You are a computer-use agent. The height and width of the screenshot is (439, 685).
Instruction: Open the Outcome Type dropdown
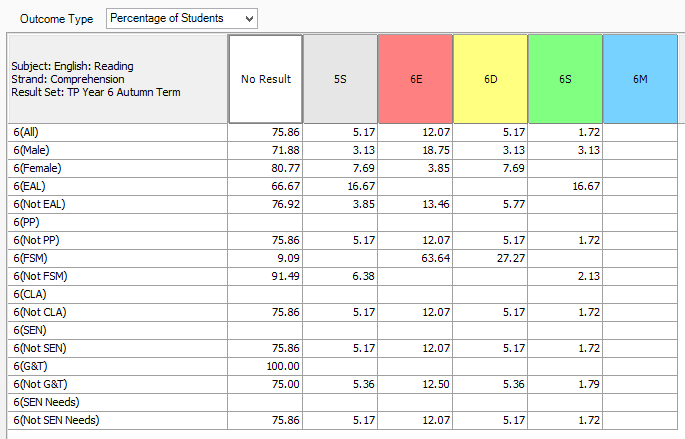[x=182, y=18]
